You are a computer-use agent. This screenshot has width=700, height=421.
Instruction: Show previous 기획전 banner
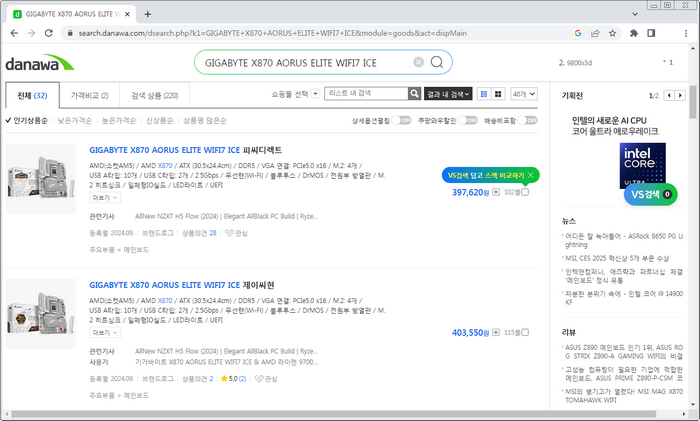(669, 96)
